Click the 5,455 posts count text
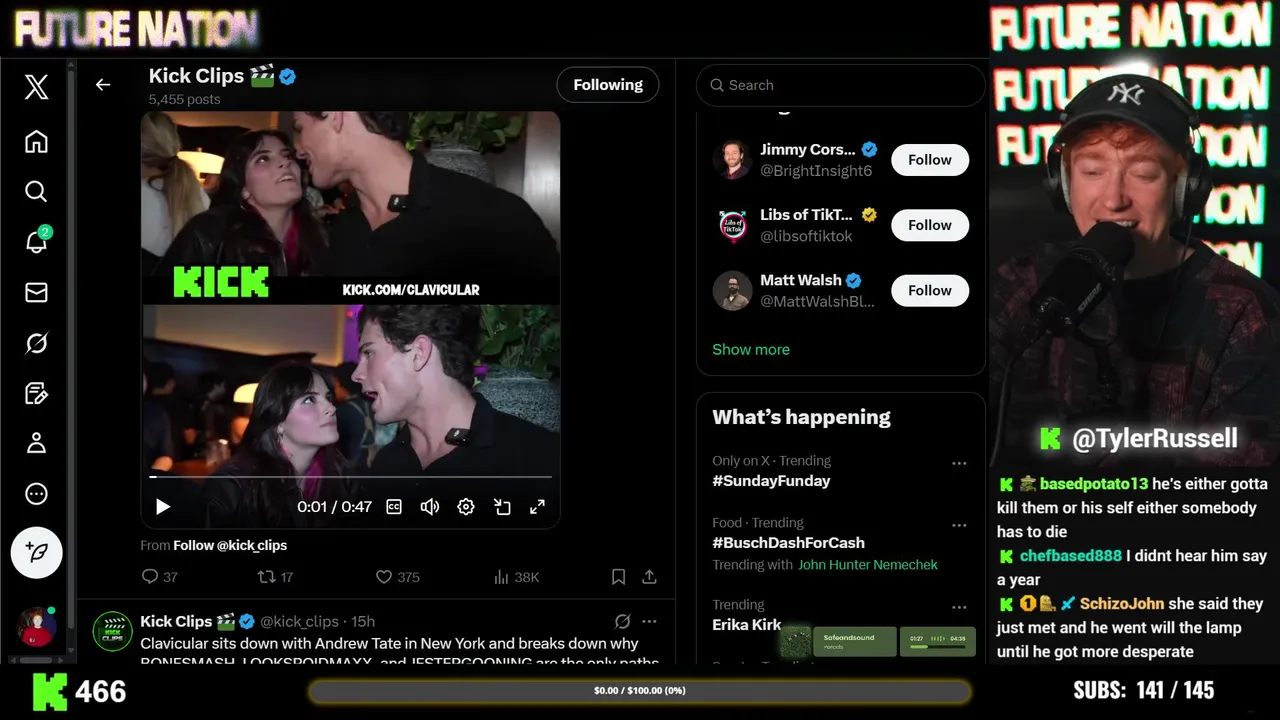This screenshot has height=720, width=1280. click(185, 99)
